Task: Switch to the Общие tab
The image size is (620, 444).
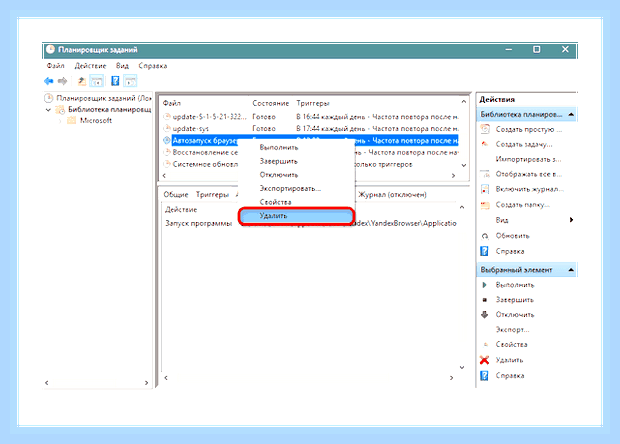Action: [176, 195]
